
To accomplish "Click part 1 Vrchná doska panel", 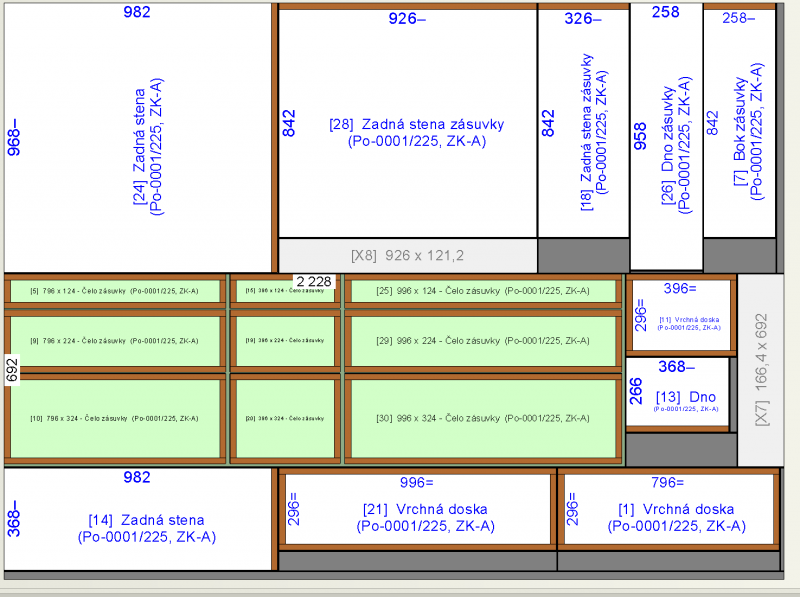I will point(669,509).
